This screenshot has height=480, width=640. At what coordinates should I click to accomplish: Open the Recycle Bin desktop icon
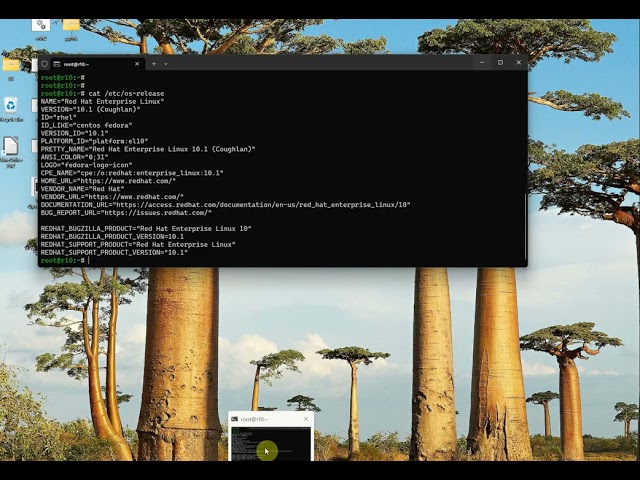point(11,109)
